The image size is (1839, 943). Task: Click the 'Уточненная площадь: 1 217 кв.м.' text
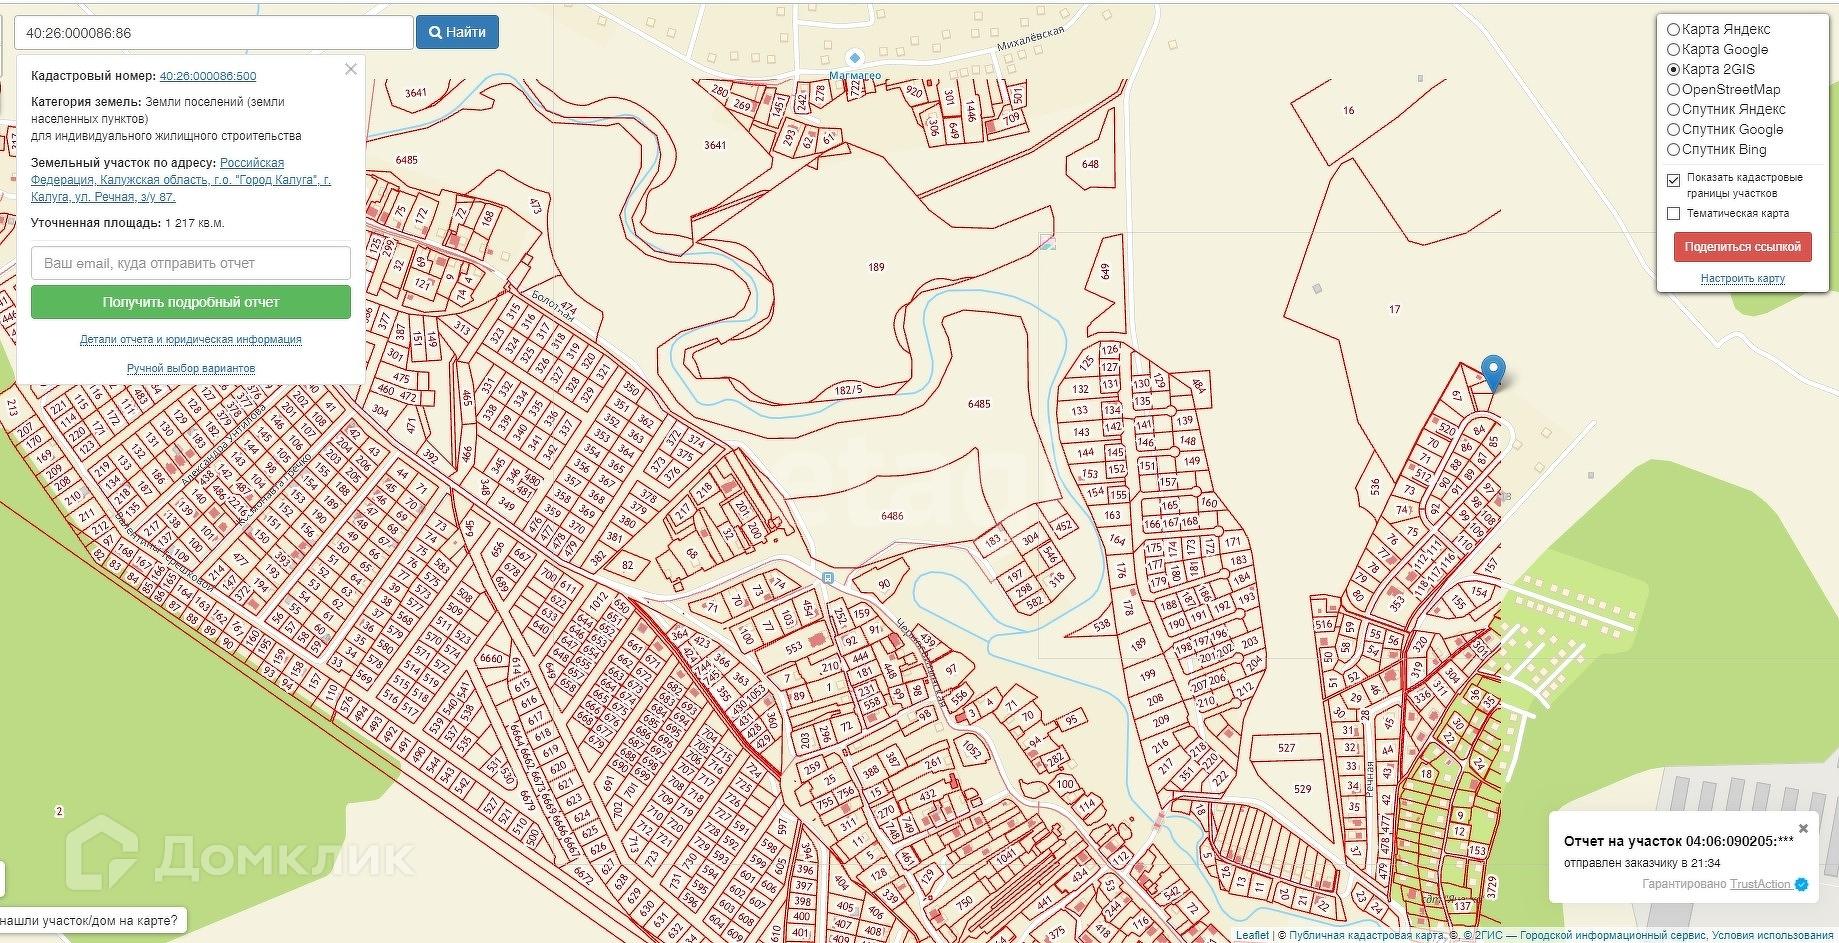(x=128, y=223)
